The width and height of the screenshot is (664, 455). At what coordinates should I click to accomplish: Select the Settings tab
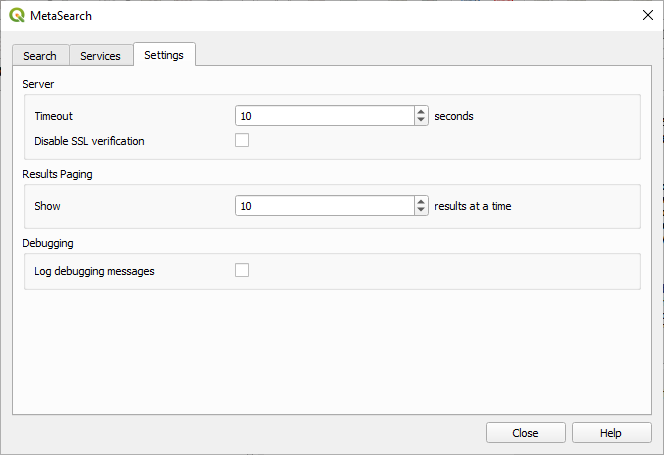coord(164,55)
